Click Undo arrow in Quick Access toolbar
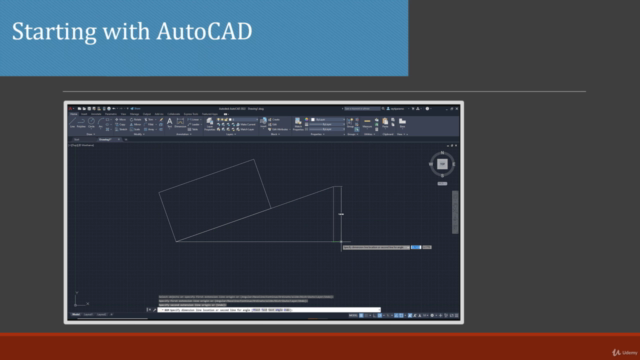640x360 pixels. click(114, 109)
